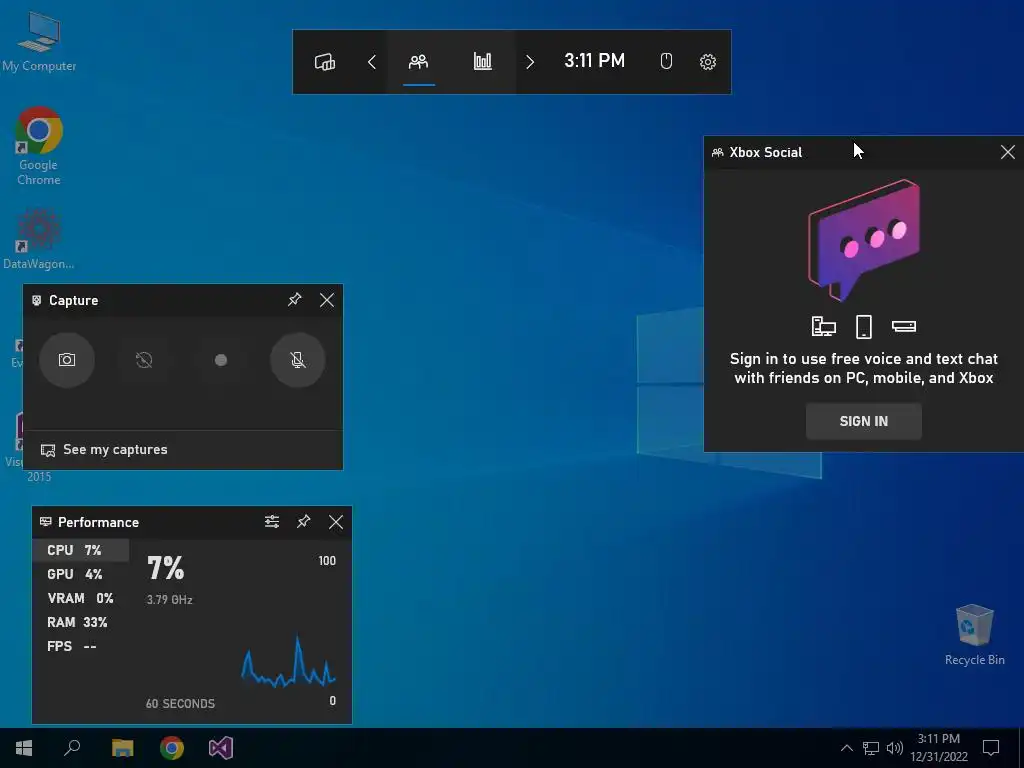
Task: Click the 60 SECONDS graph label
Action: [180, 703]
